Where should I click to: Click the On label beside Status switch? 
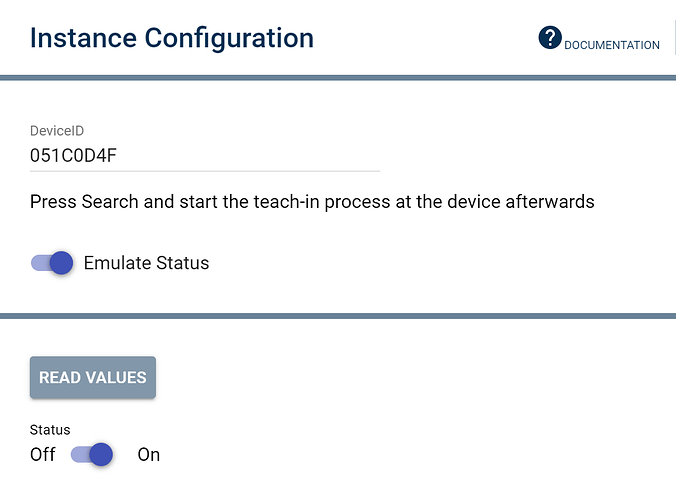click(148, 454)
